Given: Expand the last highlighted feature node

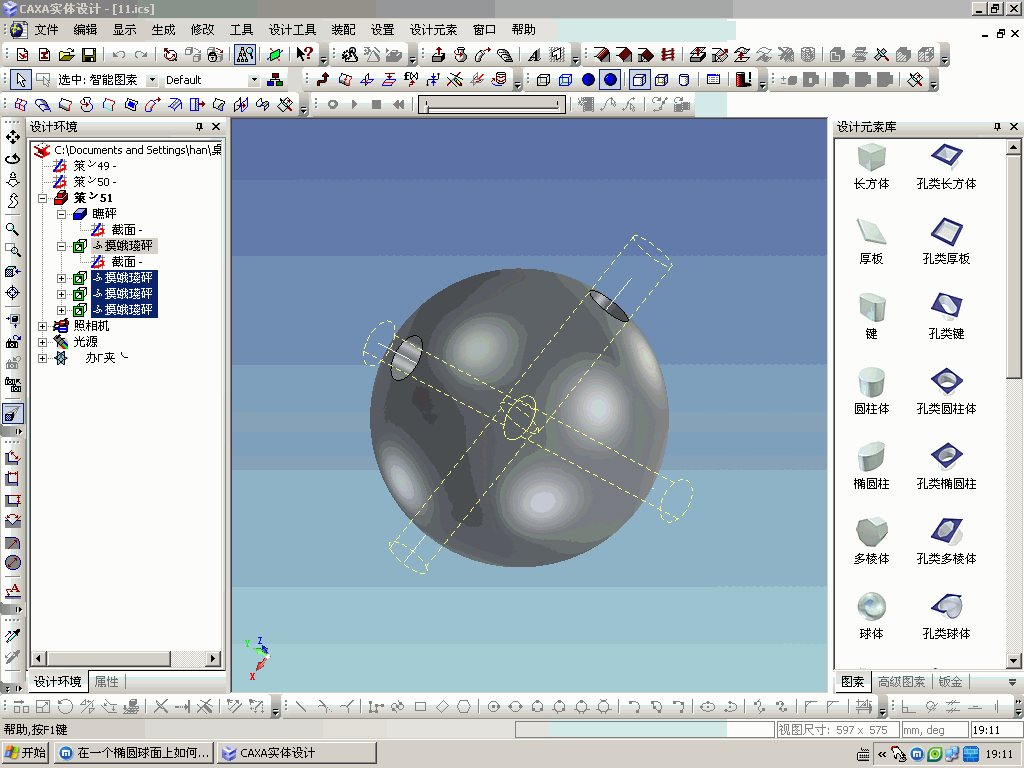Looking at the screenshot, I should [61, 310].
